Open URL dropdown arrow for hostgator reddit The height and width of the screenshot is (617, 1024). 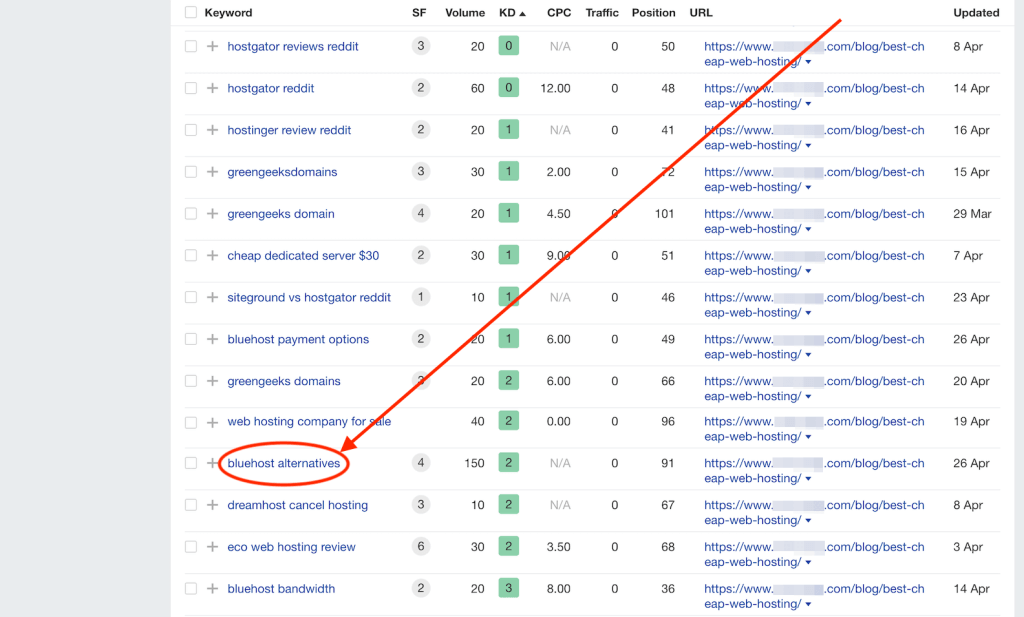coord(808,104)
